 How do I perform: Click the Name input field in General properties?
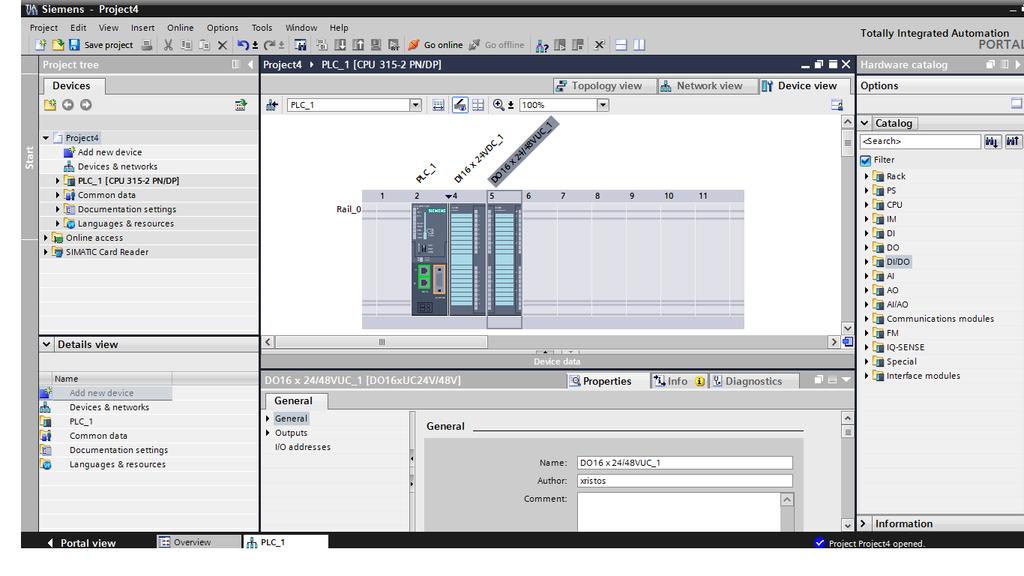coord(684,462)
